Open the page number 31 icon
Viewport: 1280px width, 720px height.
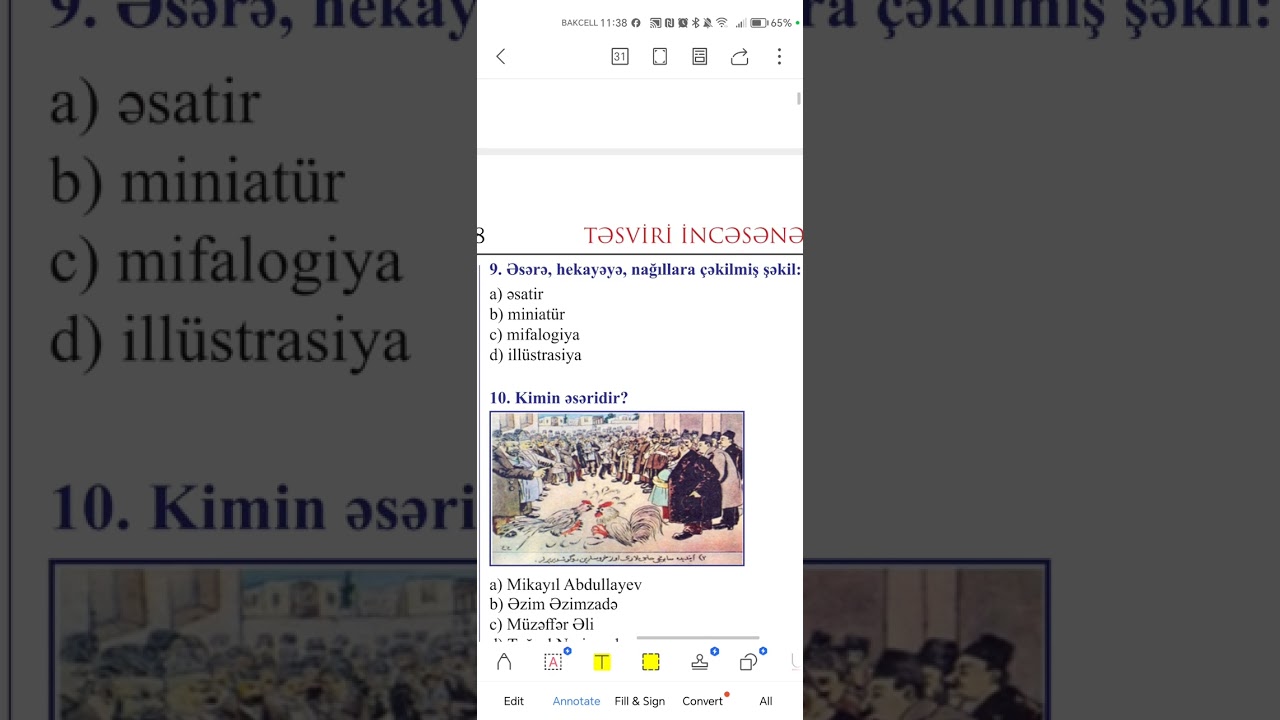620,57
